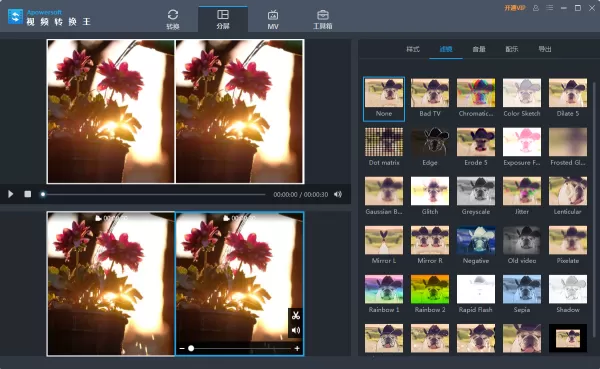Screen dimensions: 600x369
Task: Open scissors trim tool on selected clip
Action: coord(295,315)
